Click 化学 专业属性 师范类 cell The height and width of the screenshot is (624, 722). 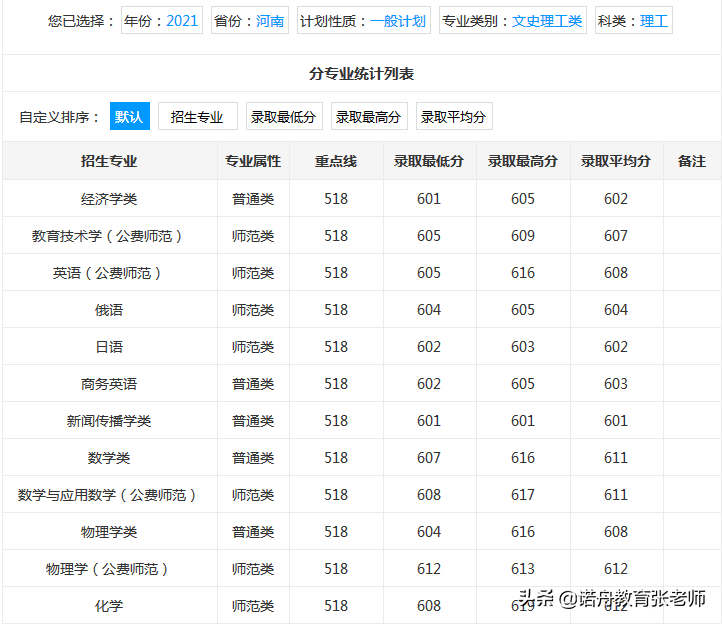click(253, 606)
